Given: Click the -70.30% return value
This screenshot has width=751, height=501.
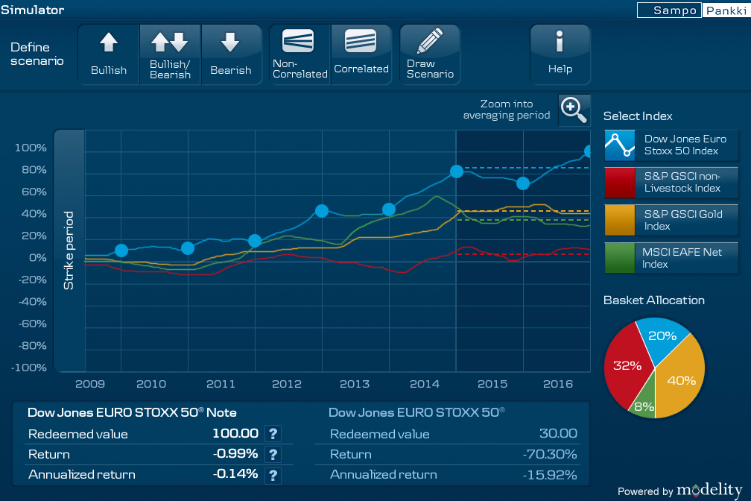Looking at the screenshot, I should coord(550,454).
